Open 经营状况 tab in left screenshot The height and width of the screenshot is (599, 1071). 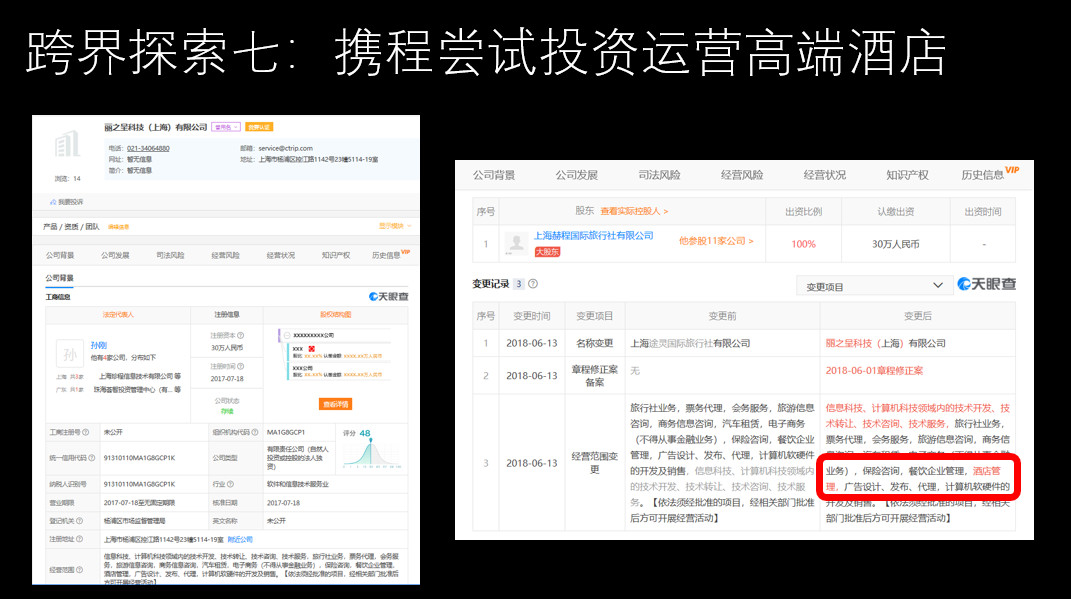[x=281, y=255]
